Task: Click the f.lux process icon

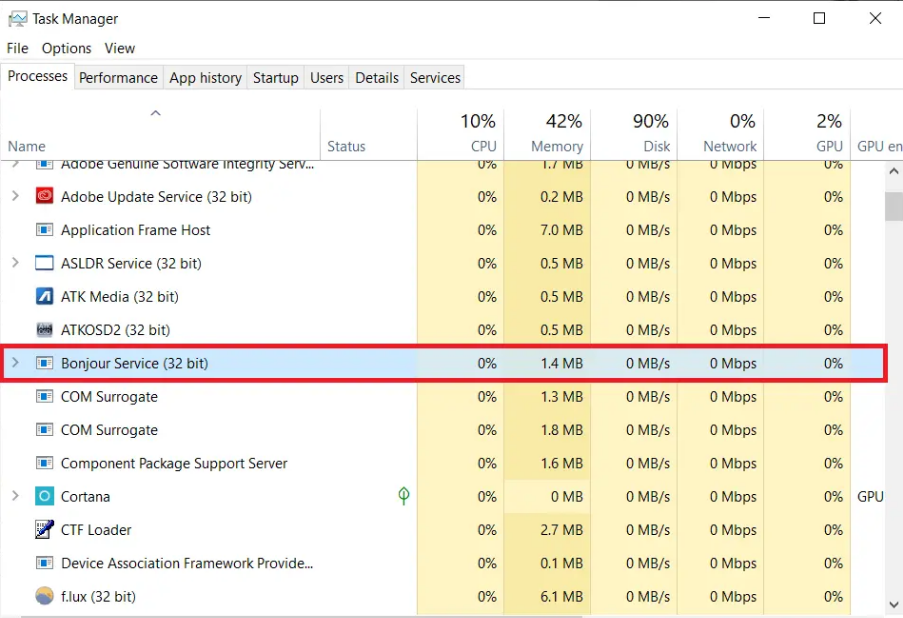Action: [x=44, y=596]
